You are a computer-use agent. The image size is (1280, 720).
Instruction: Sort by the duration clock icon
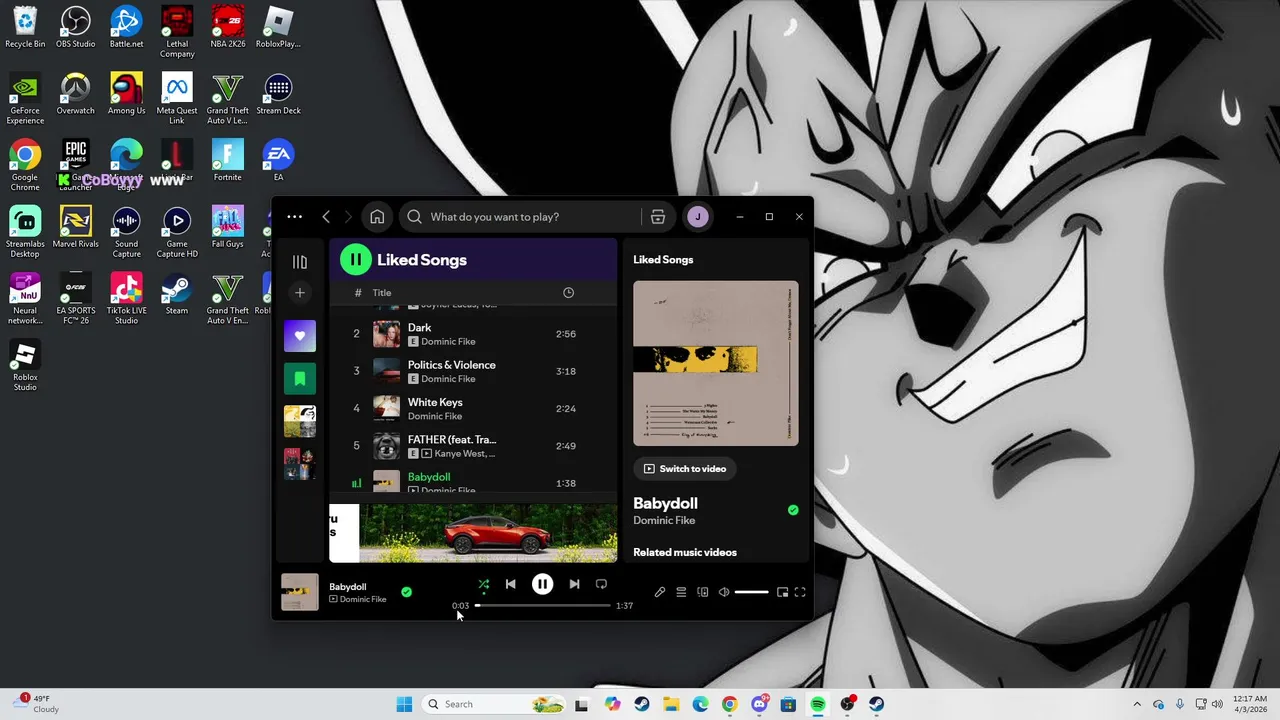coord(568,293)
